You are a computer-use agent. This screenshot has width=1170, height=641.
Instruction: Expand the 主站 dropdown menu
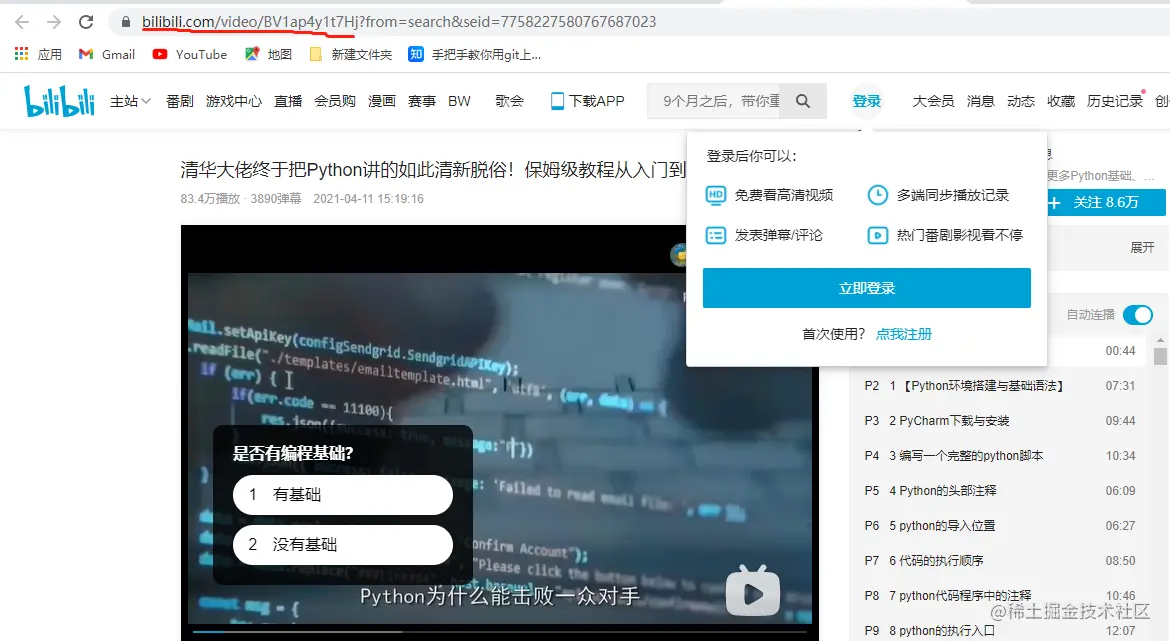131,101
